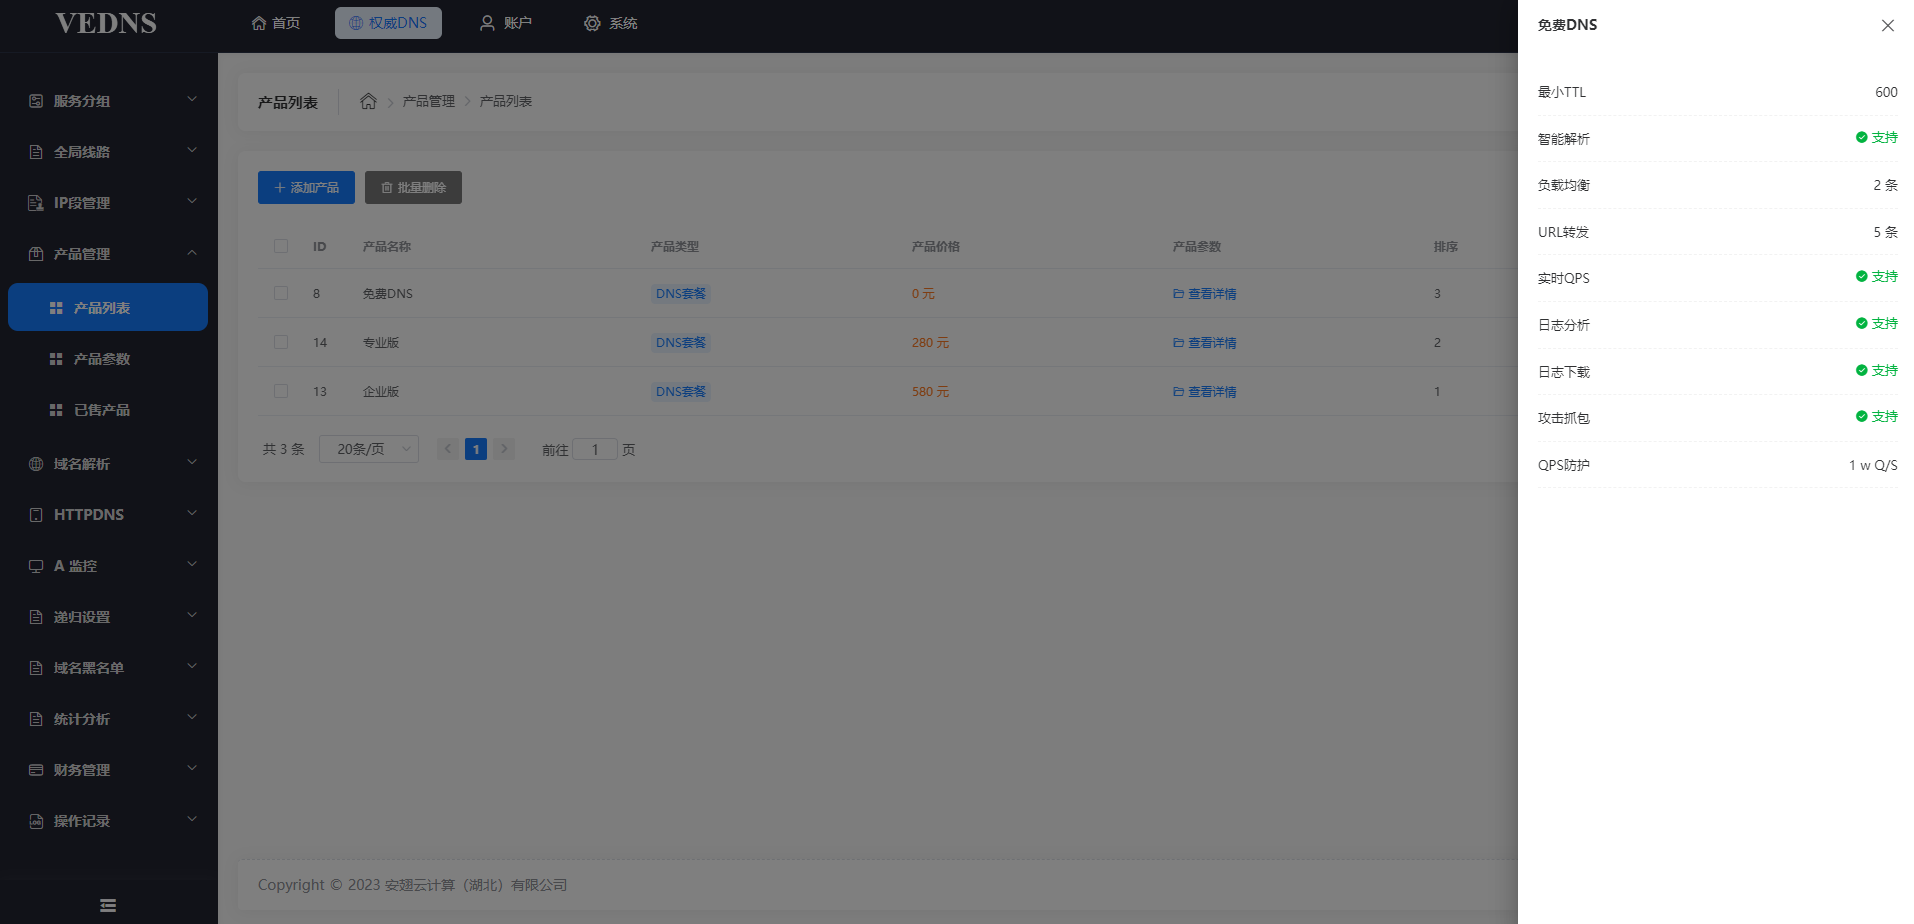Expand the HTTPDNS menu chevron

(x=192, y=513)
